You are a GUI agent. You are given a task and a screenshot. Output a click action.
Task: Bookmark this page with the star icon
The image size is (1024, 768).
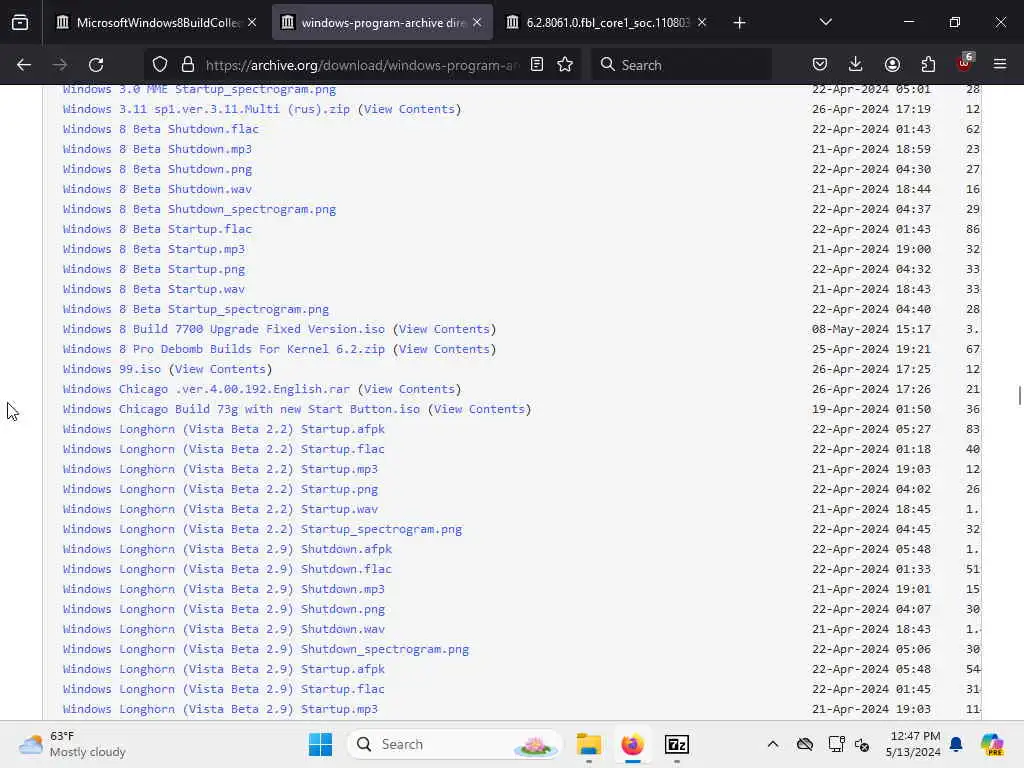565,65
